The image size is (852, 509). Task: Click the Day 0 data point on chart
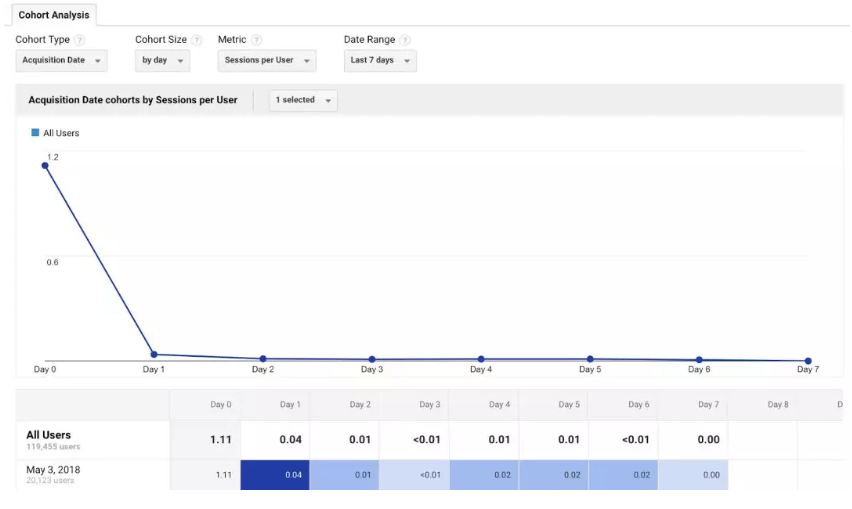pos(45,166)
